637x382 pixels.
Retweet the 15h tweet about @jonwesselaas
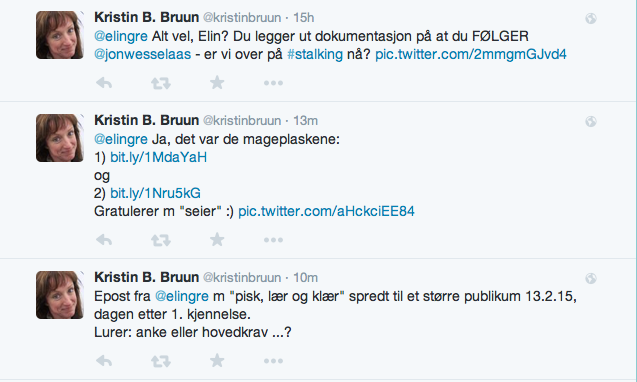(161, 83)
